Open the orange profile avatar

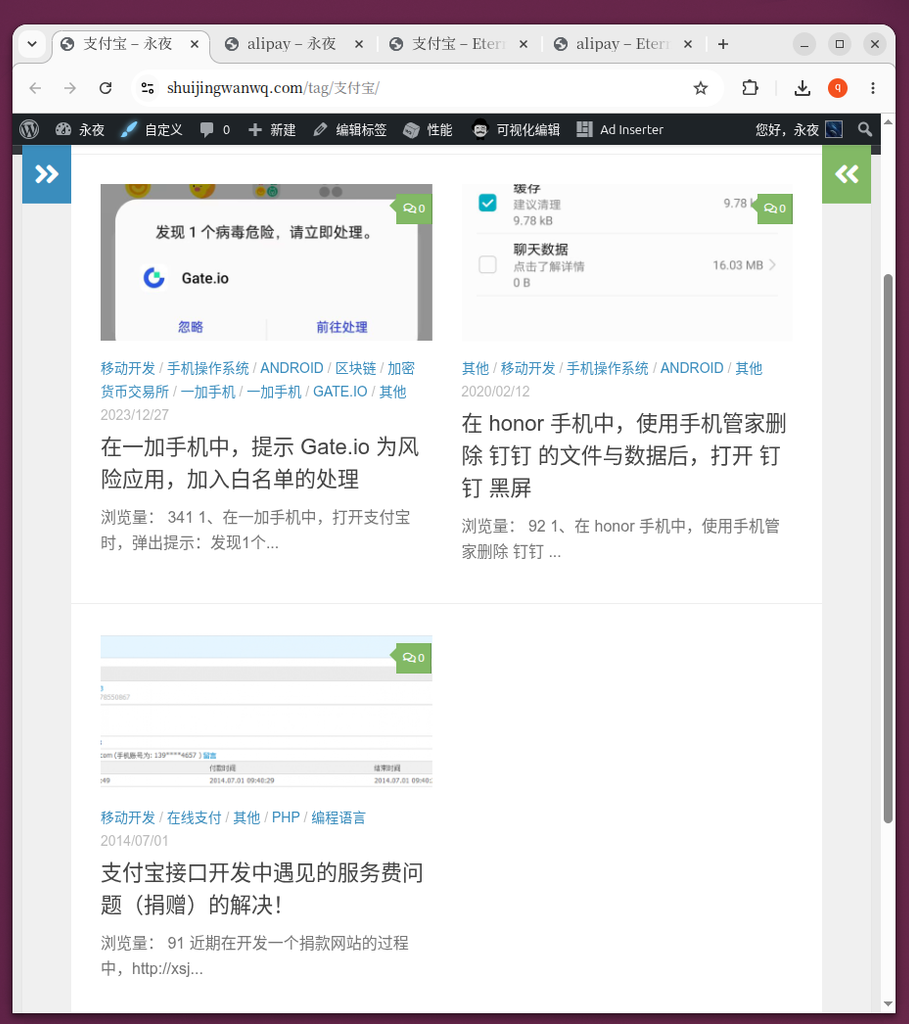coord(838,88)
